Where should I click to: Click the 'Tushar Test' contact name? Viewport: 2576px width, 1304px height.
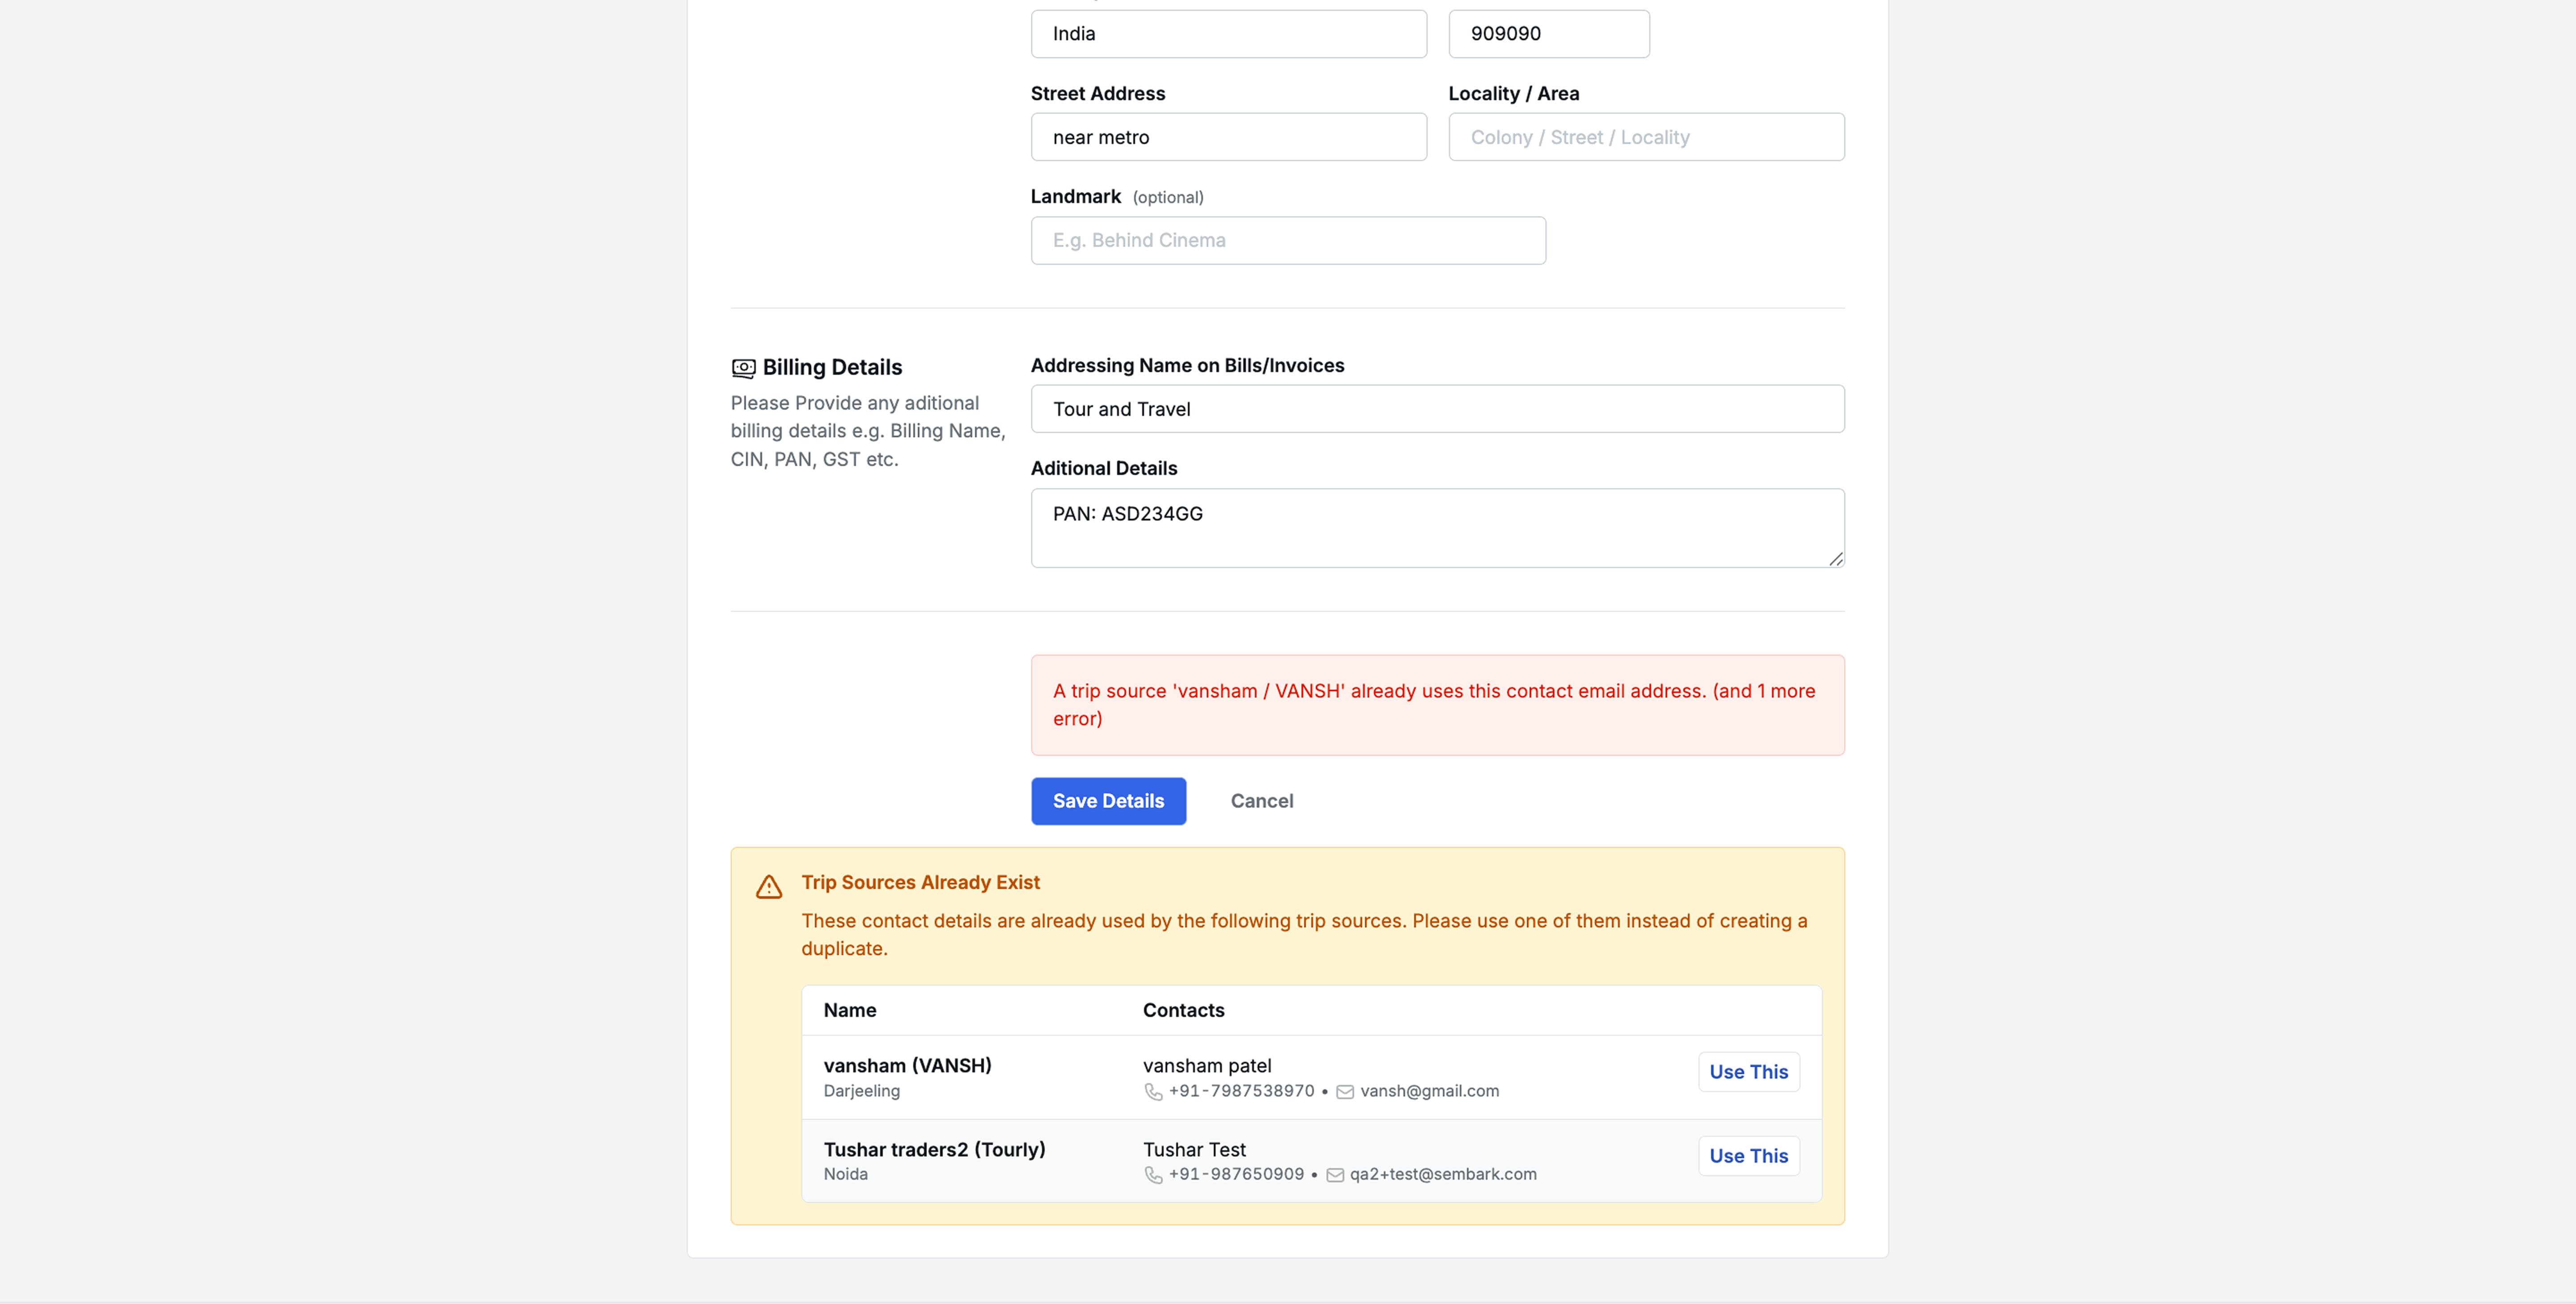pyautogui.click(x=1194, y=1150)
